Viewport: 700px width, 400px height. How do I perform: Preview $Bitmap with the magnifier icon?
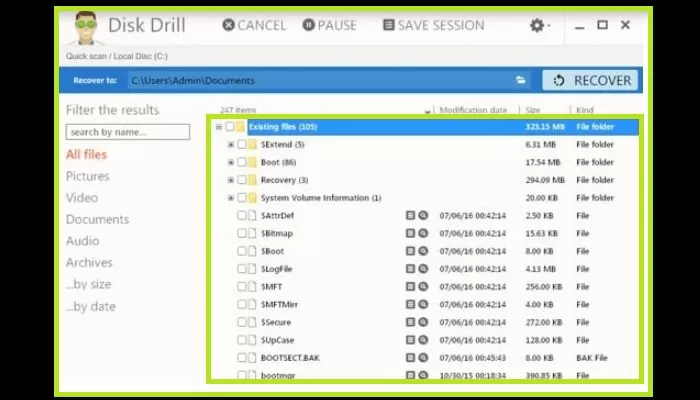pos(423,233)
